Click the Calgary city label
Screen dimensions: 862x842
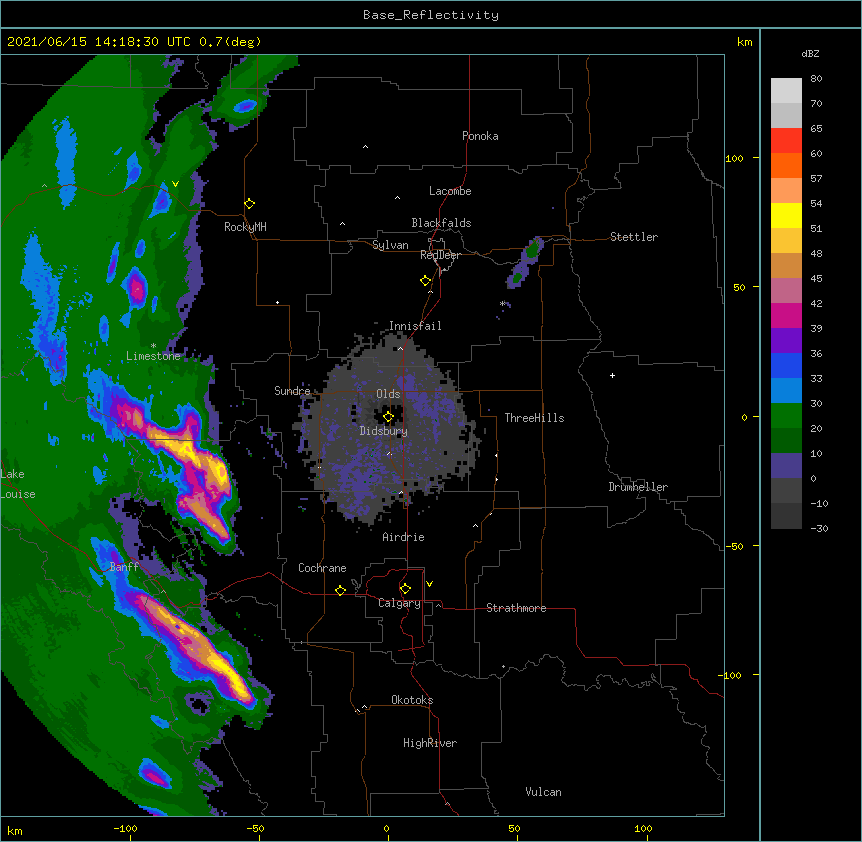[x=400, y=603]
